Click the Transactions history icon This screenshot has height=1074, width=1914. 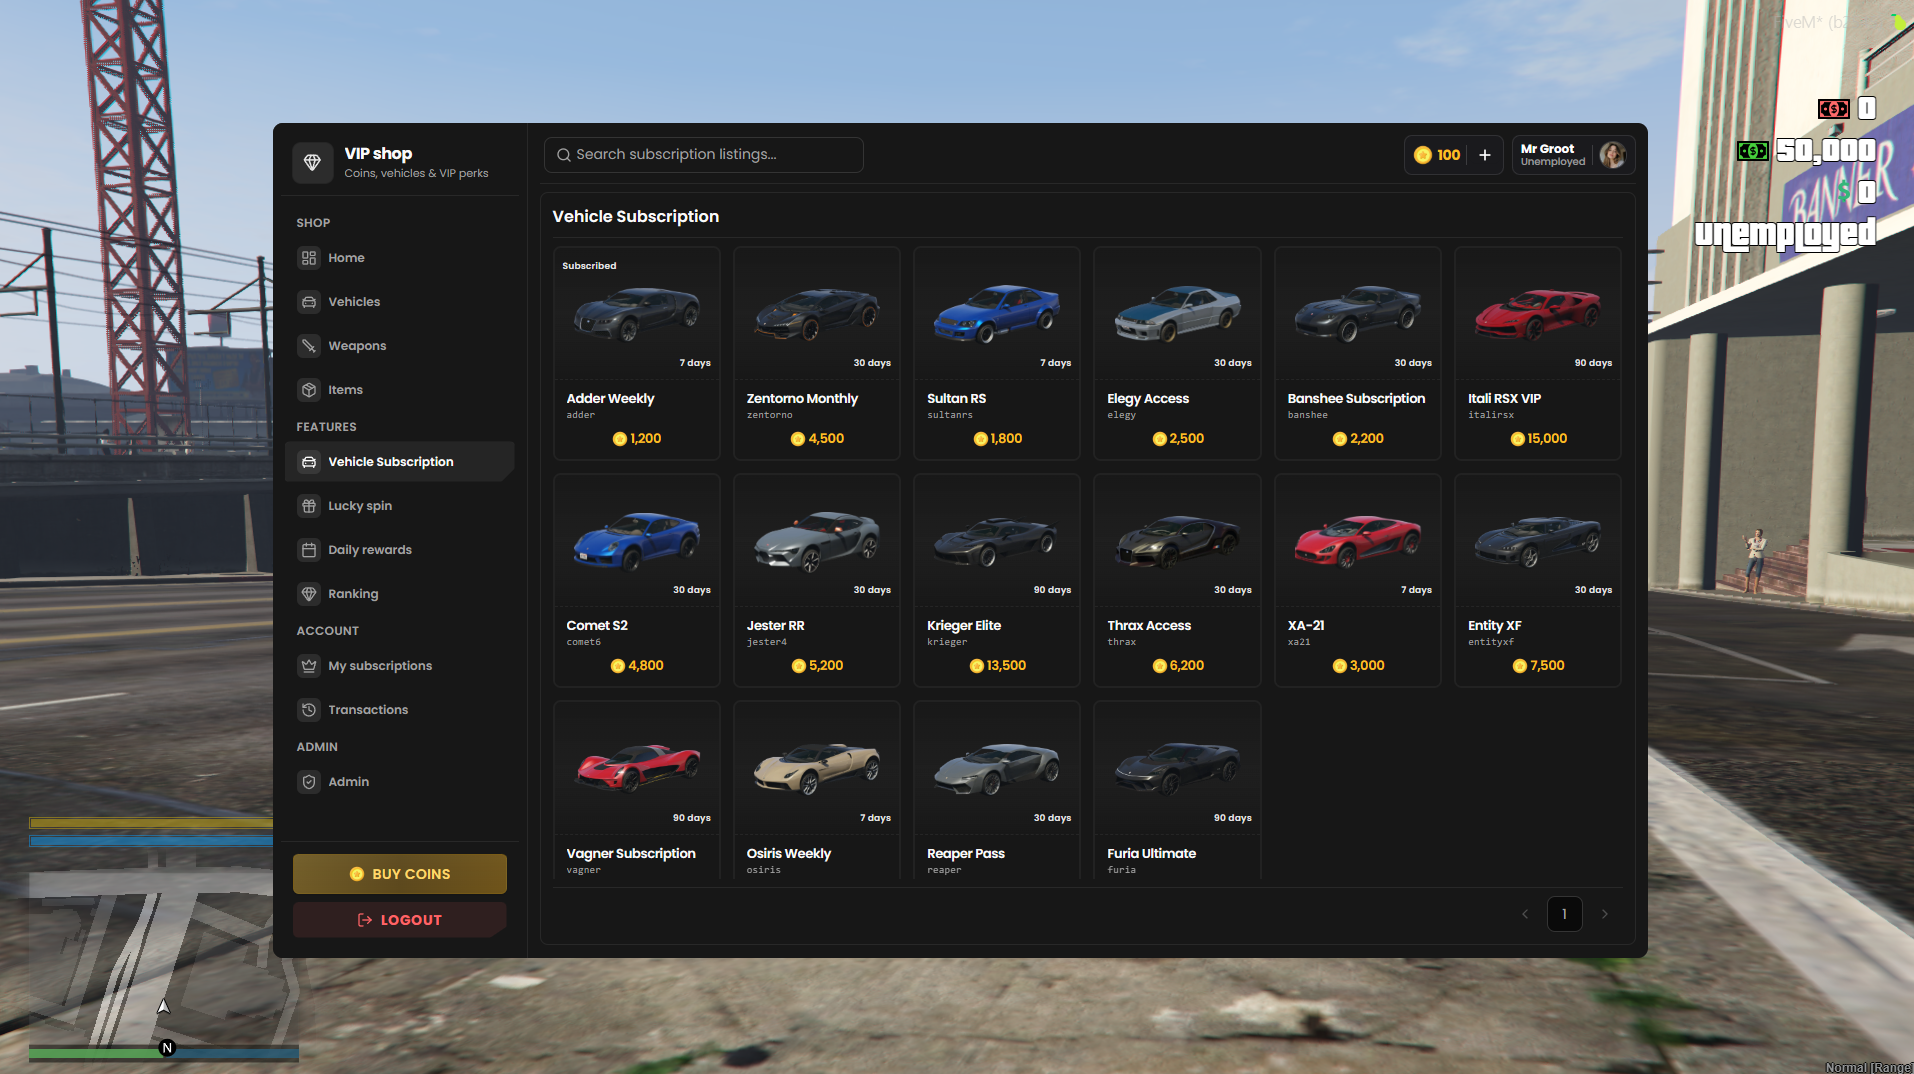[309, 710]
